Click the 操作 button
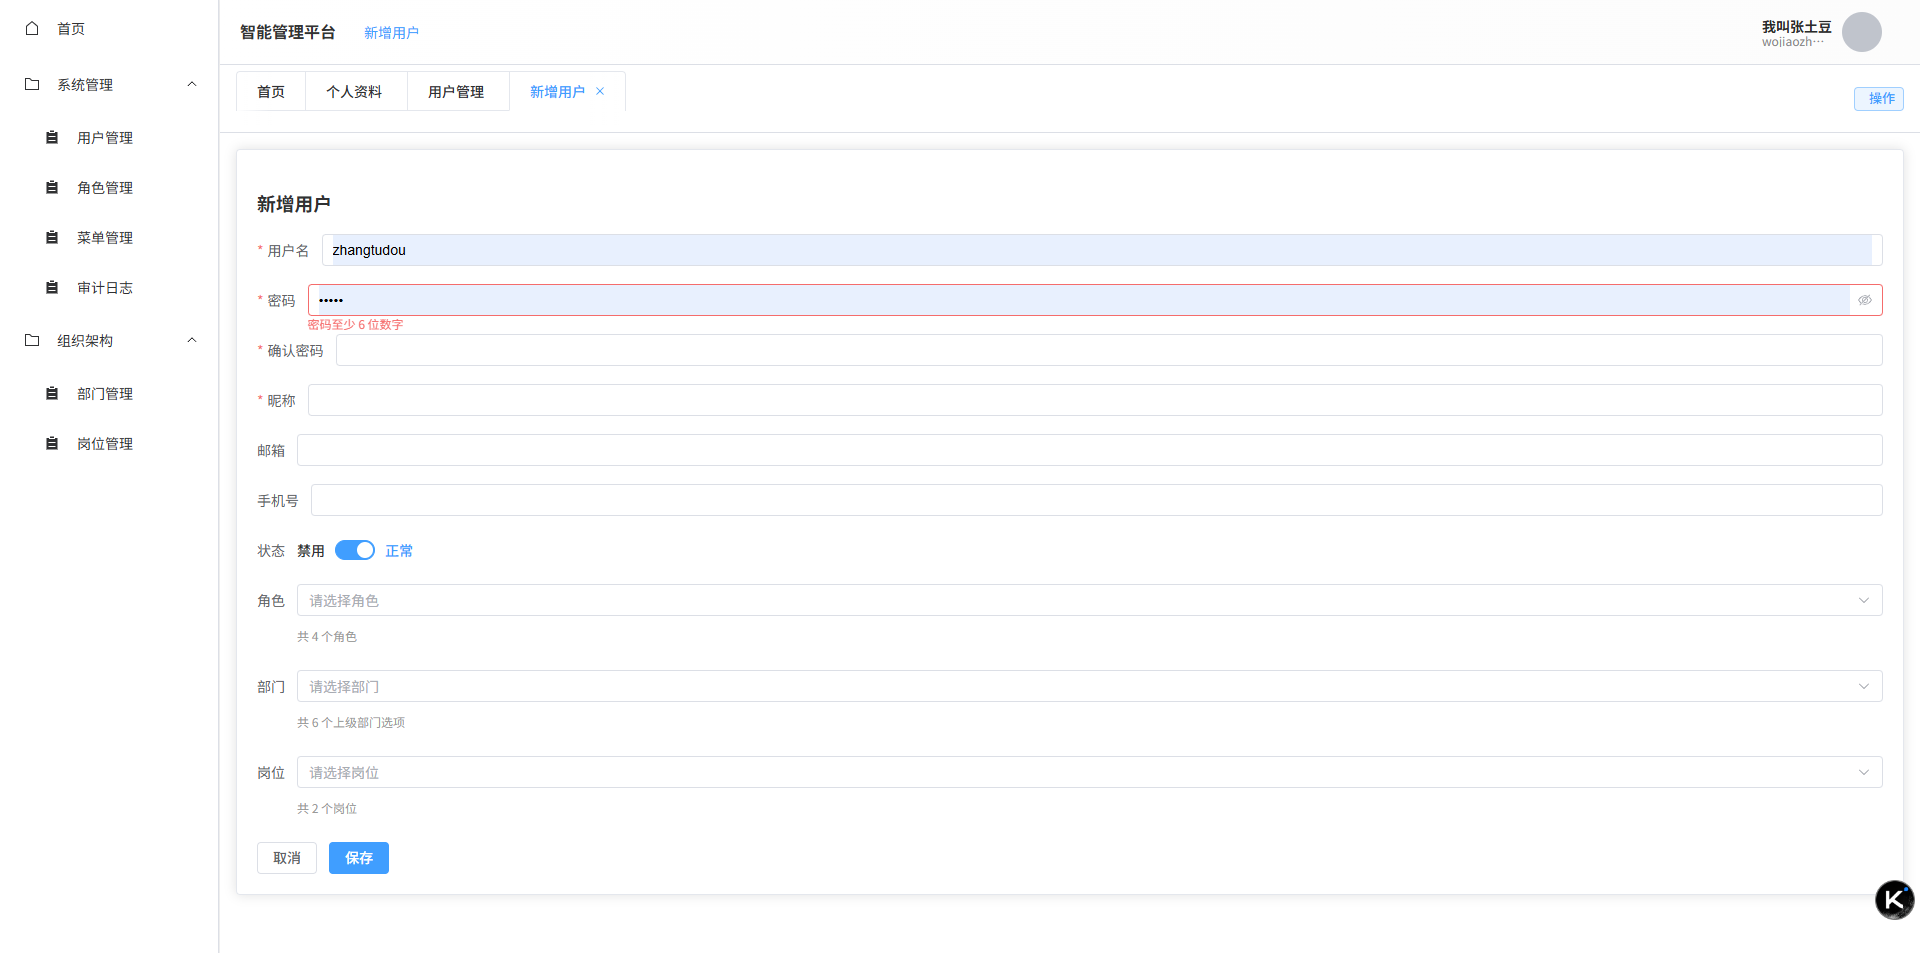This screenshot has height=953, width=1920. (1879, 98)
